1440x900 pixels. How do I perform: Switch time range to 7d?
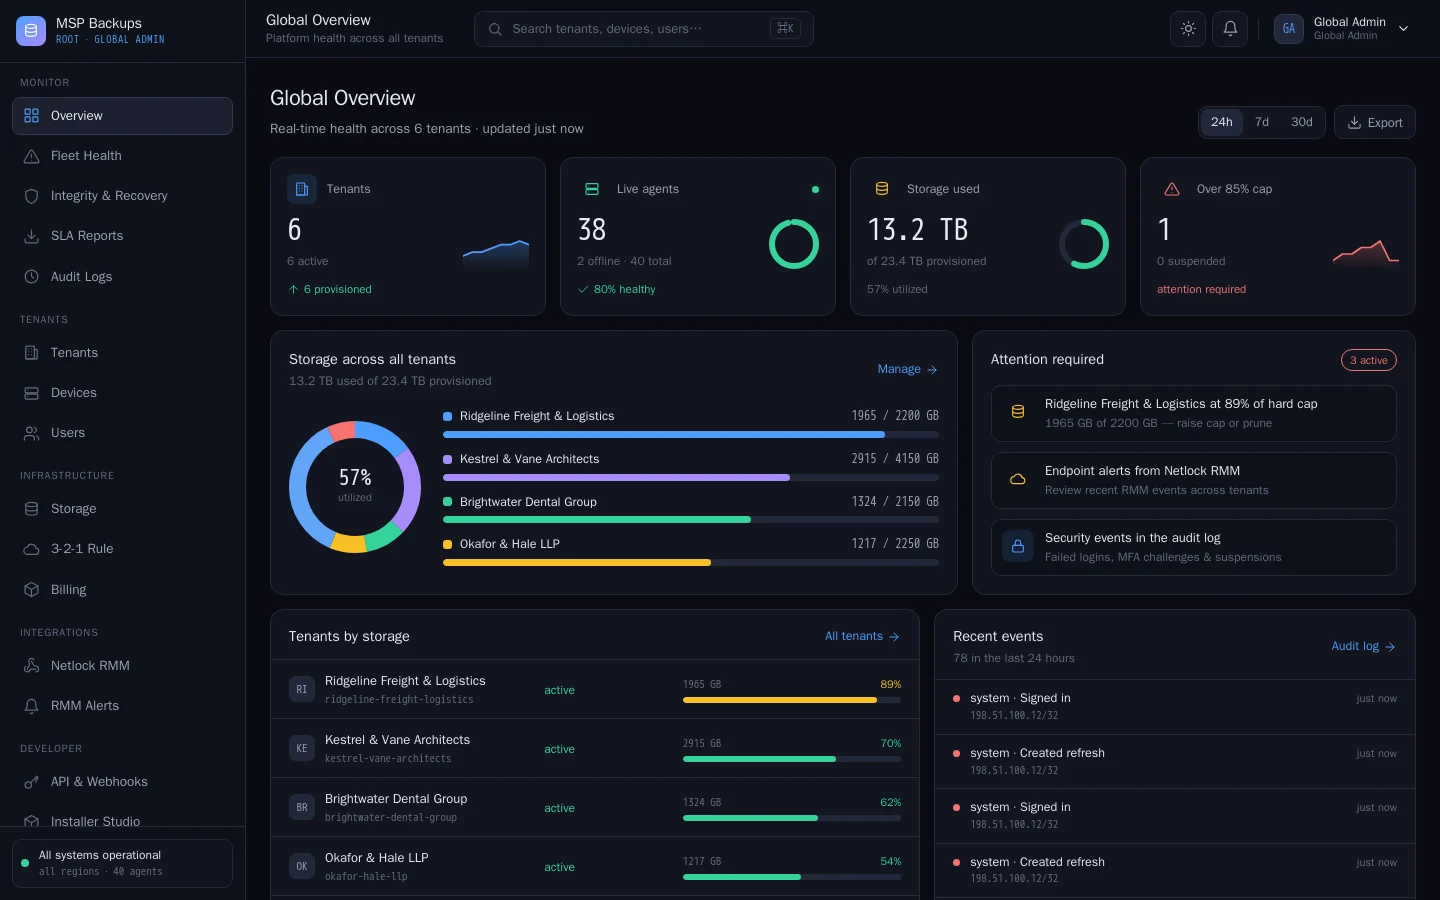click(x=1262, y=122)
